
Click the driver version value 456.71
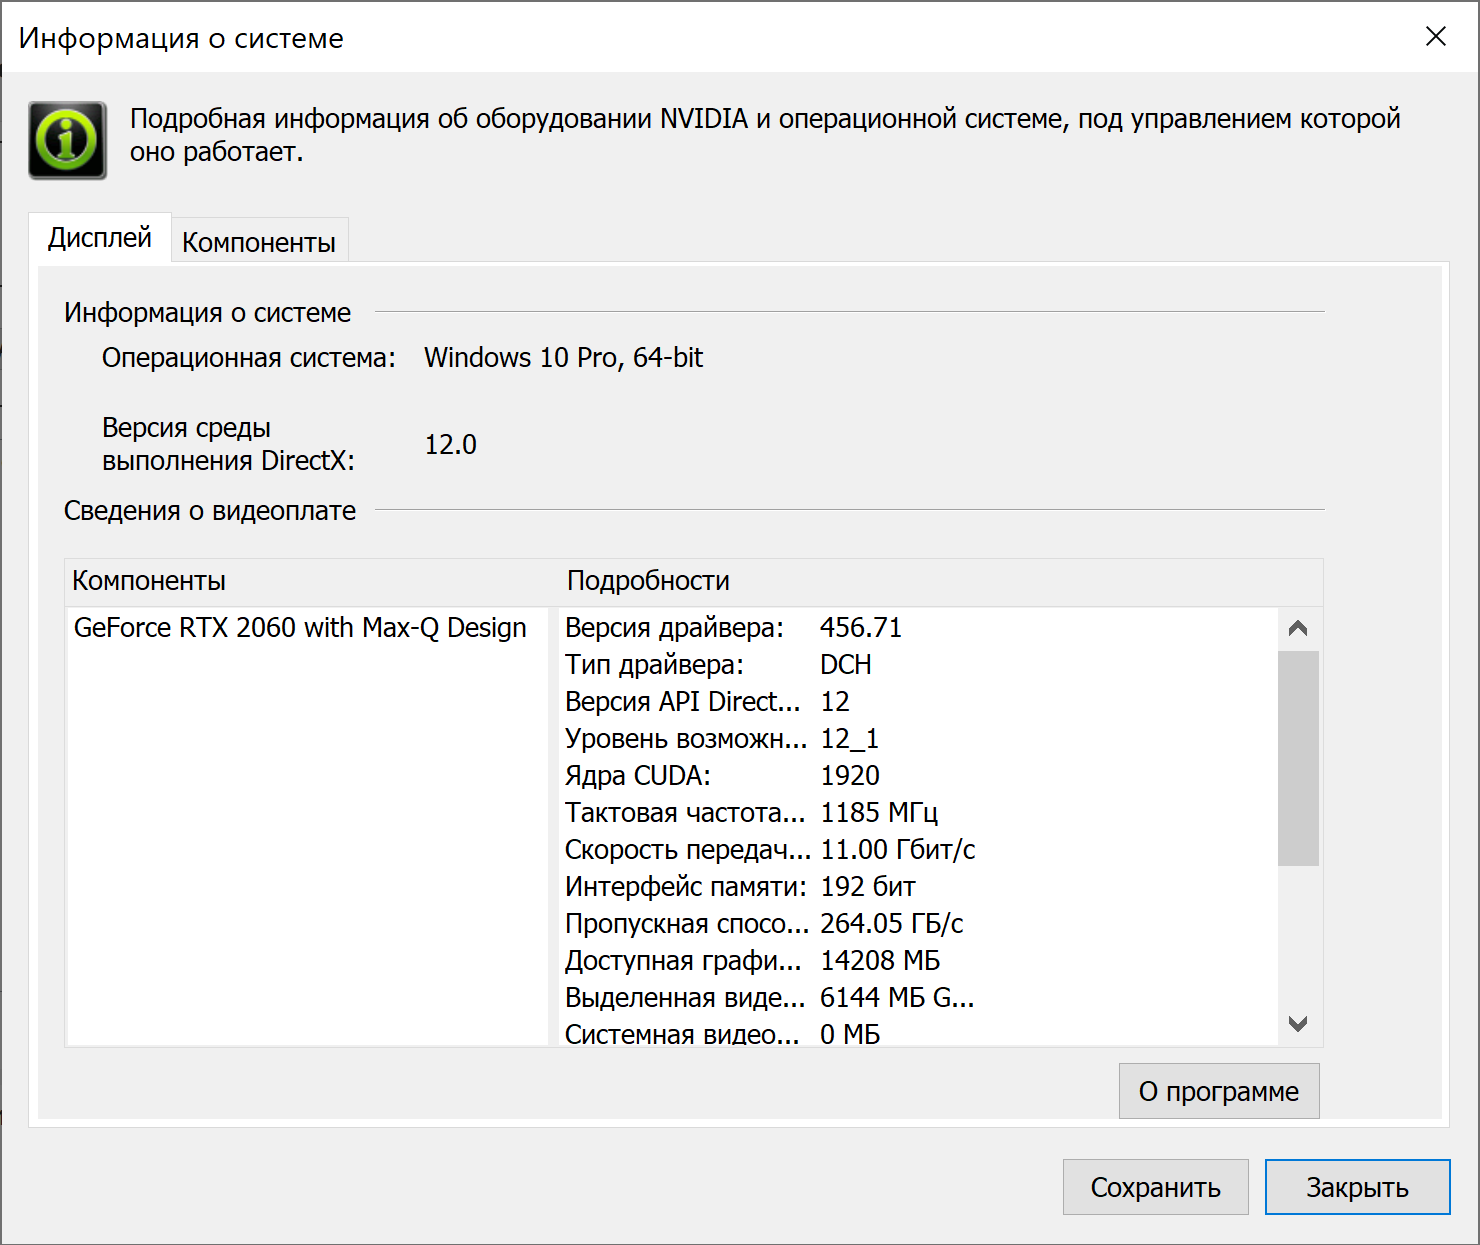pyautogui.click(x=860, y=628)
